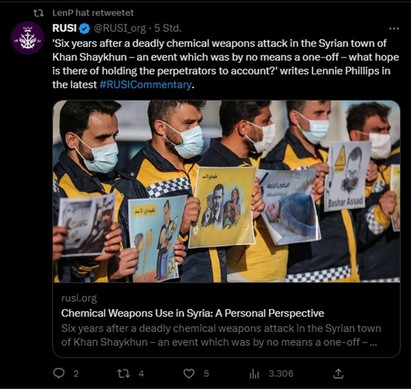411x389 pixels.
Task: Retweet using the arrows icon below the post
Action: point(124,373)
